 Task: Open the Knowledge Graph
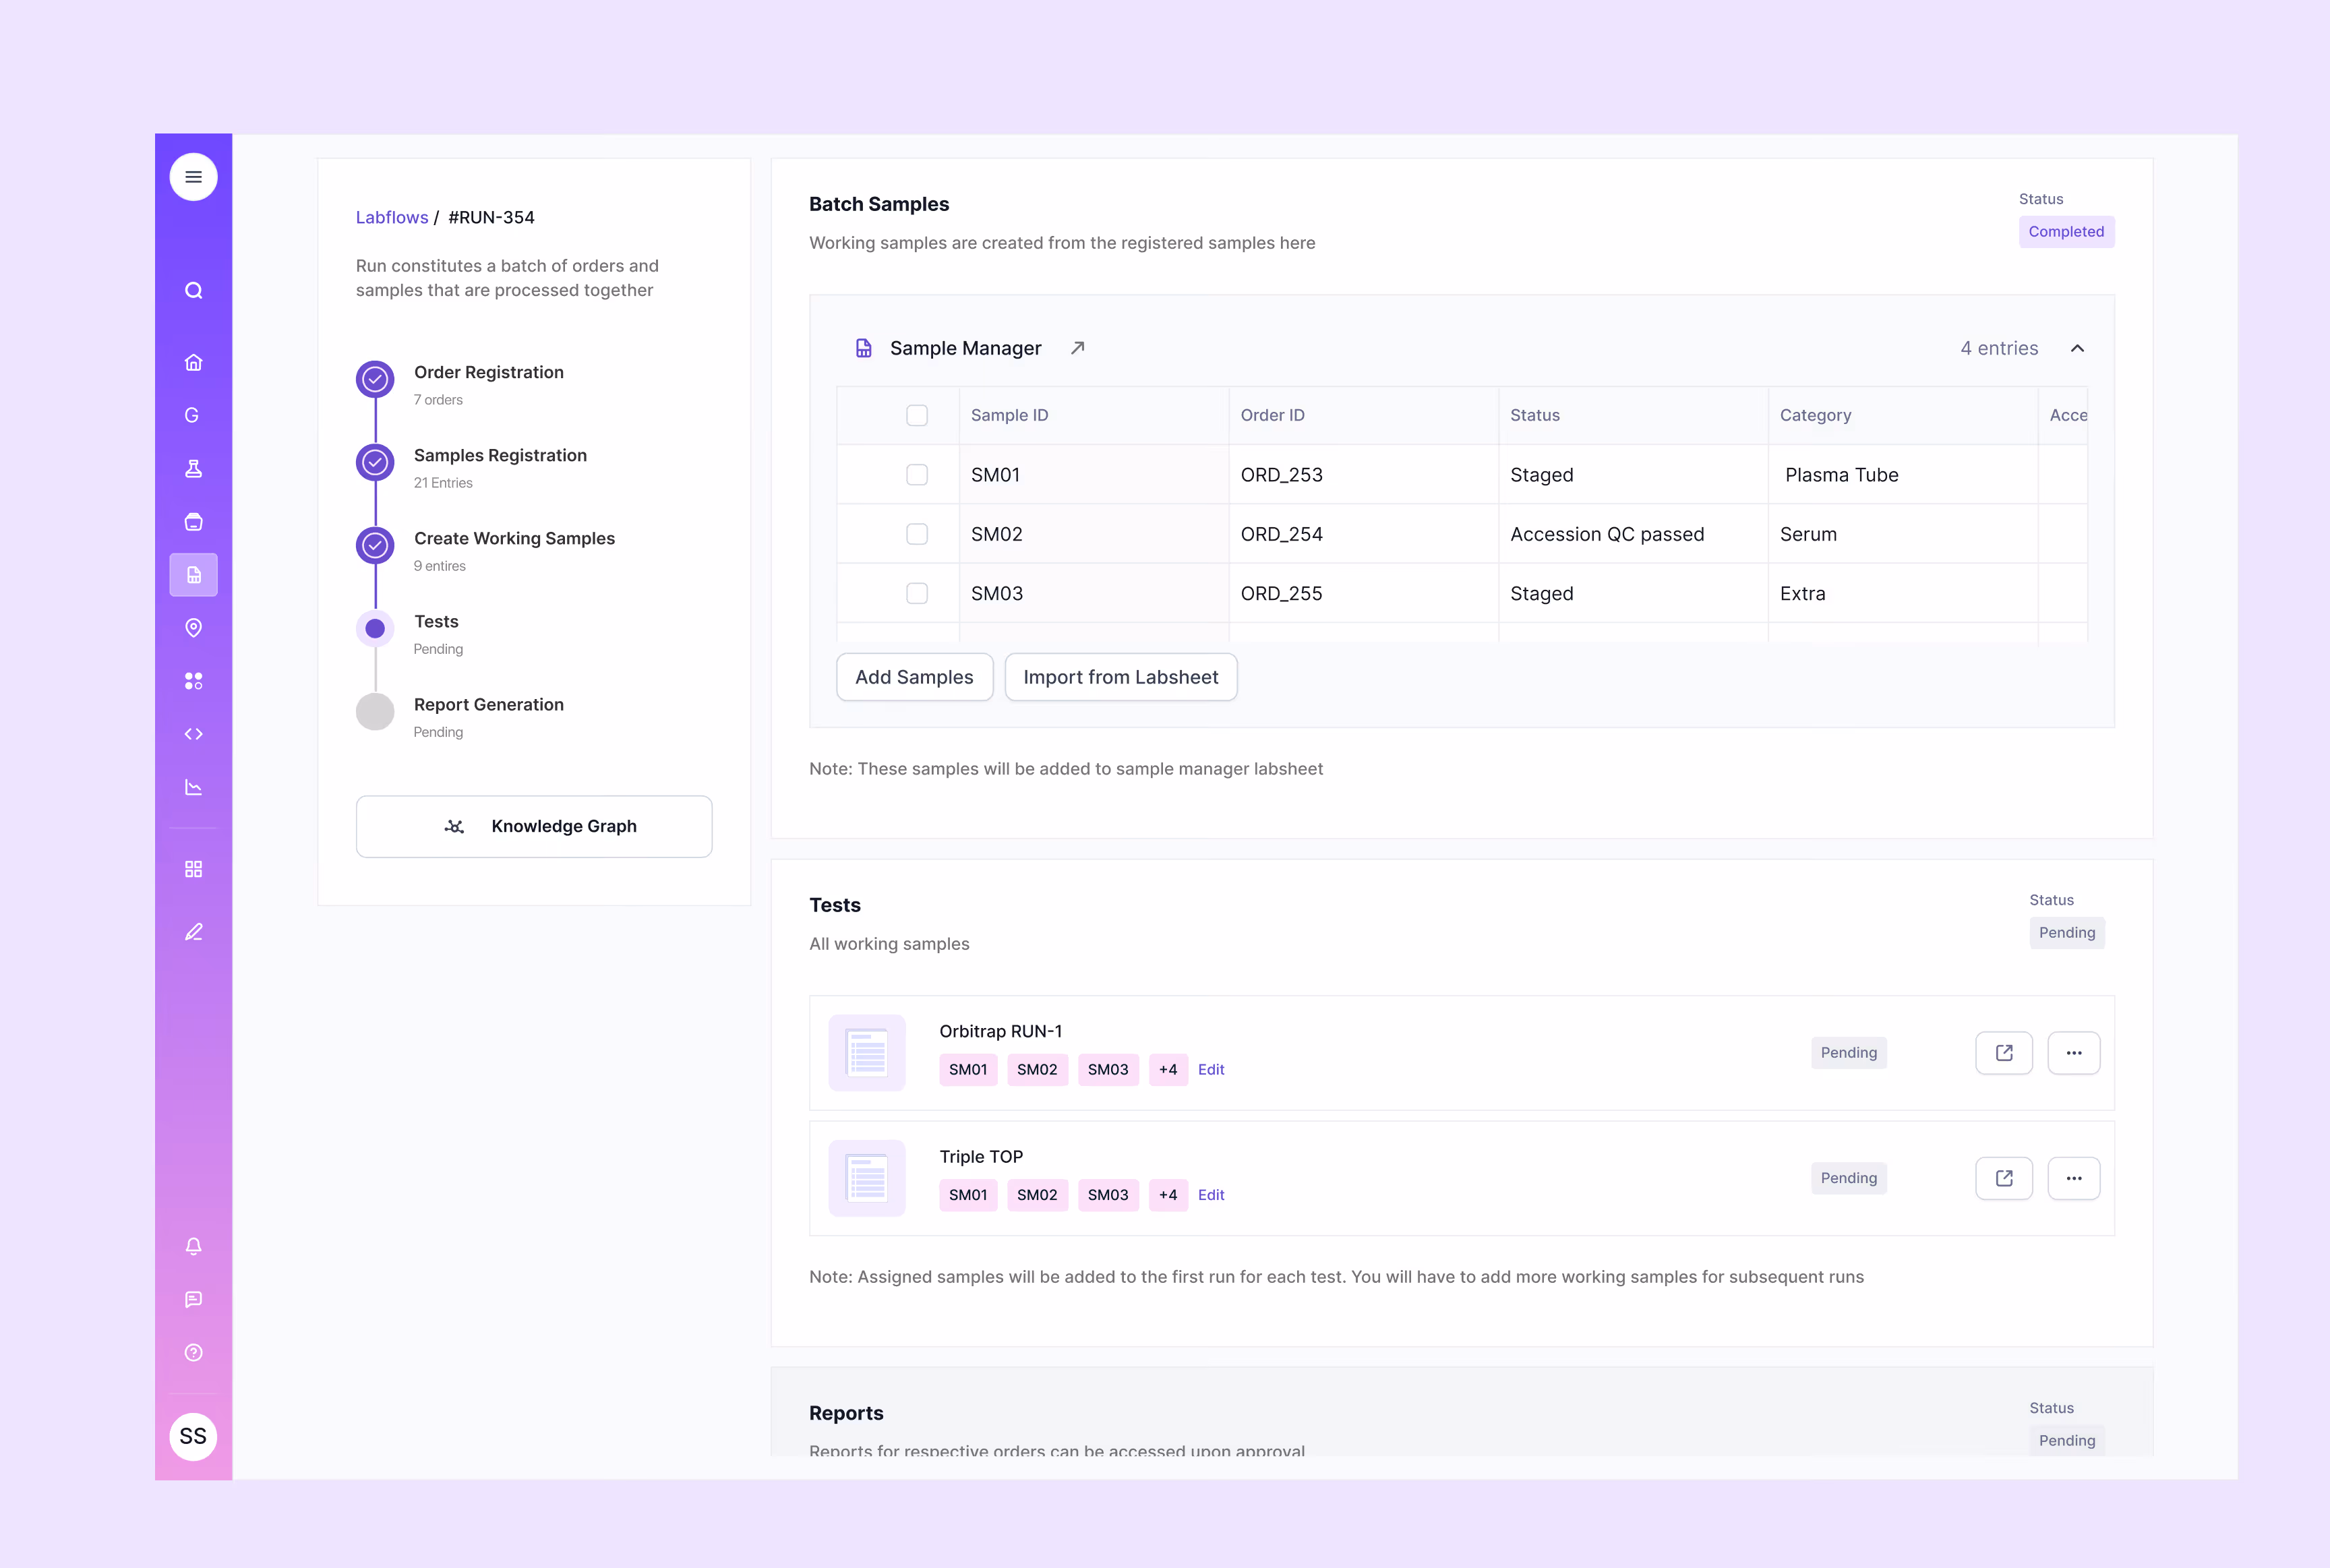534,826
